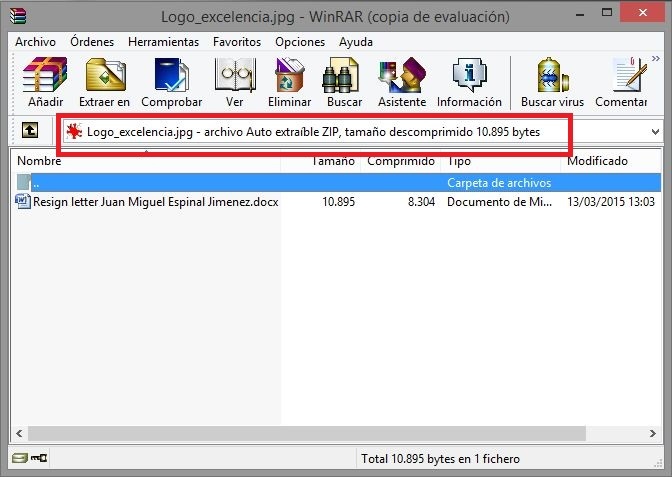Close the WinRAR window
Viewport: 672px width, 477px height.
(643, 13)
